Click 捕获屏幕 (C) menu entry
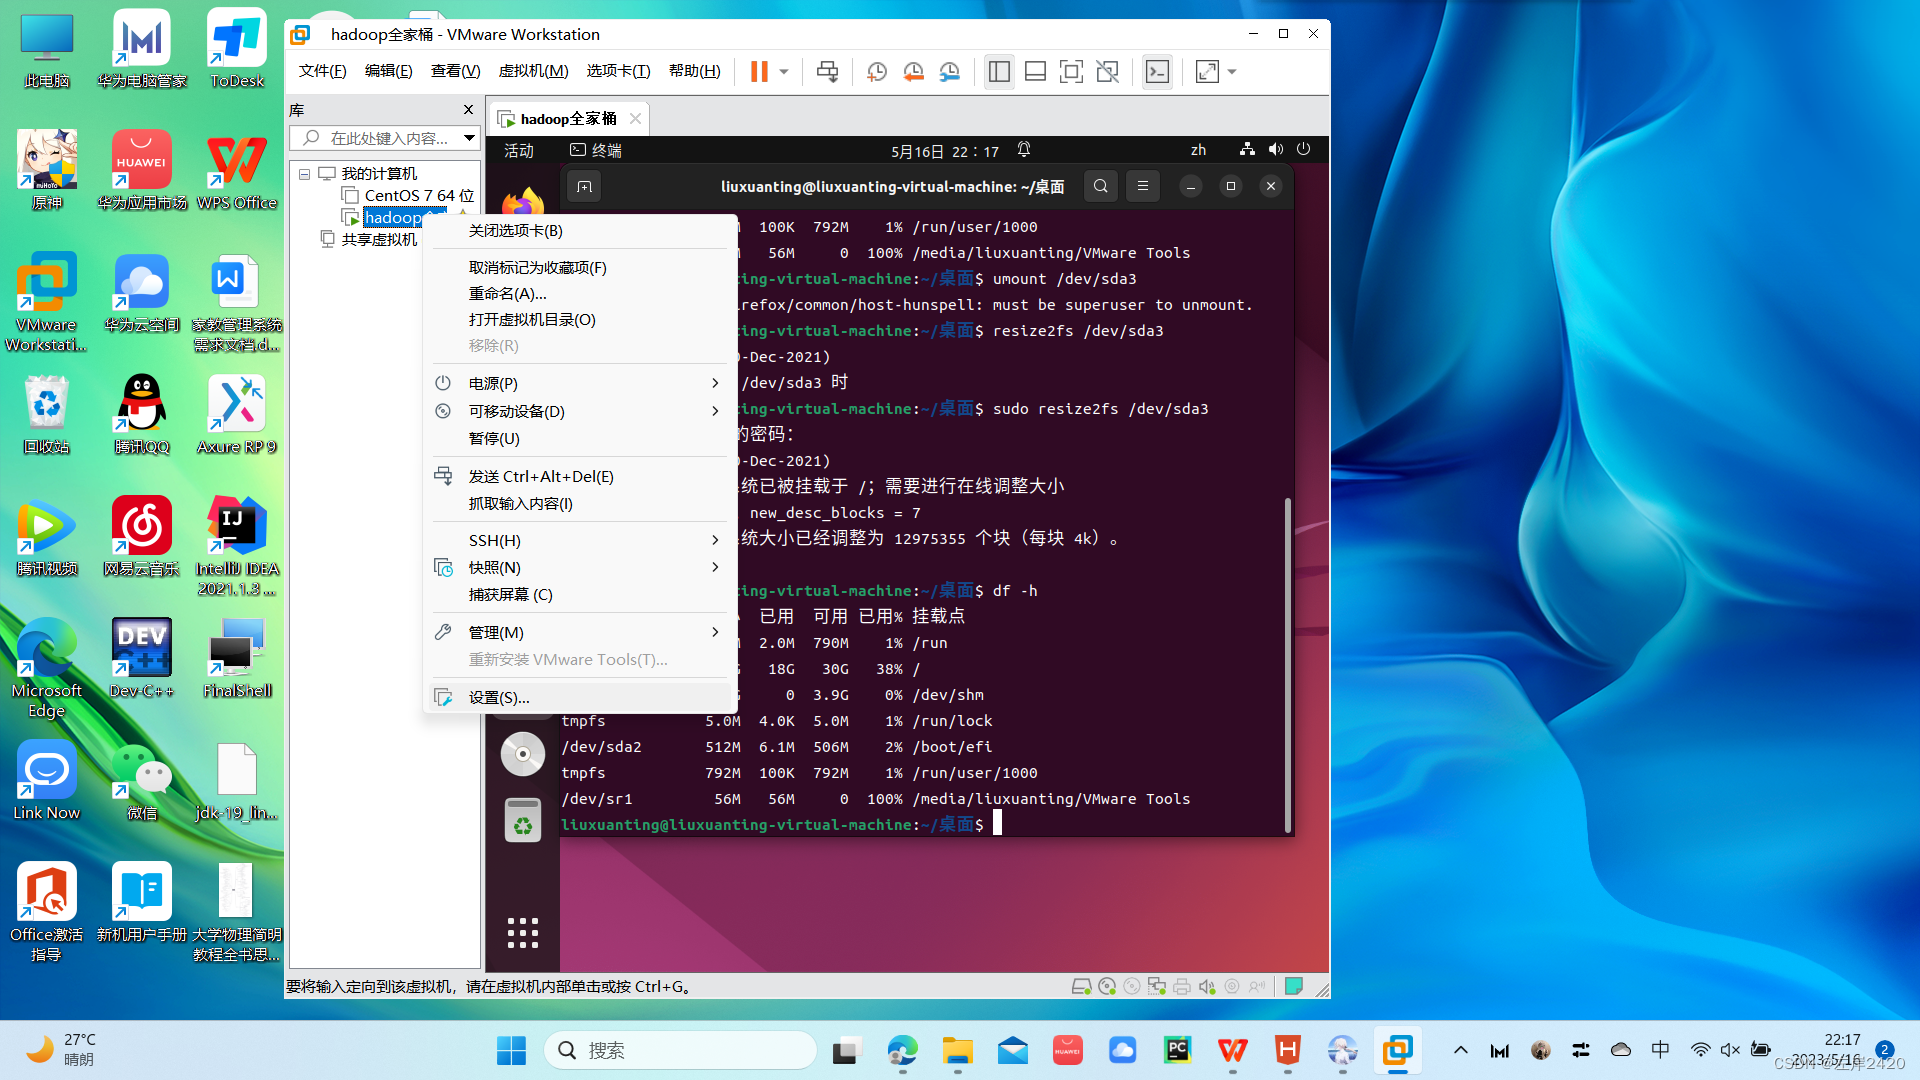Image resolution: width=1920 pixels, height=1080 pixels. pyautogui.click(x=510, y=594)
